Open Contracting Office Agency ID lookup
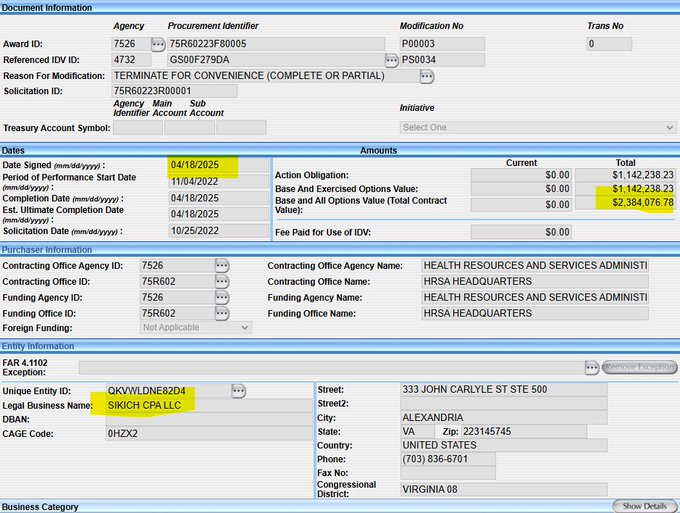Screen dimensions: 680x513 (222, 266)
